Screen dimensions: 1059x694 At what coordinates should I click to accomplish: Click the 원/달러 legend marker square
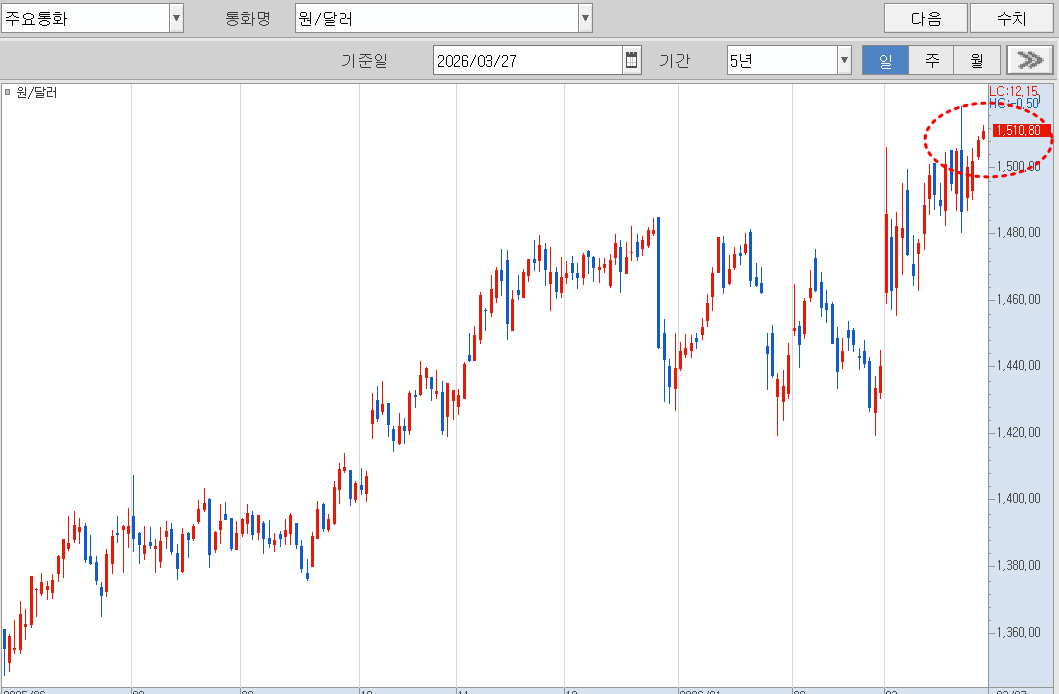8,93
